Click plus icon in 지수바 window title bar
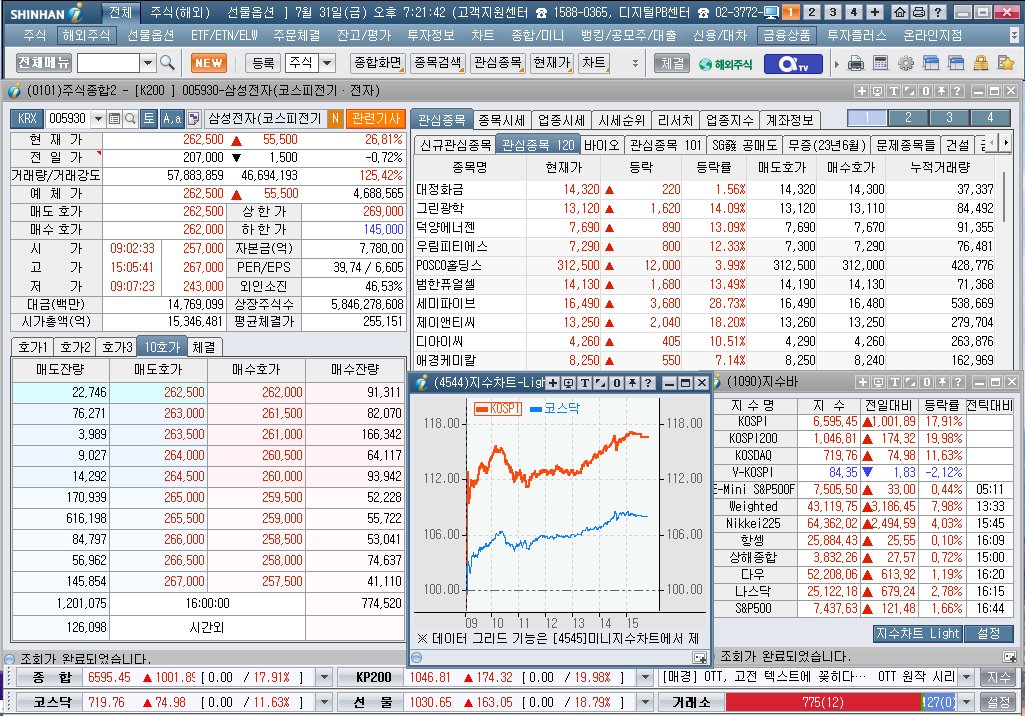Viewport: 1025px width, 716px height. pos(863,383)
